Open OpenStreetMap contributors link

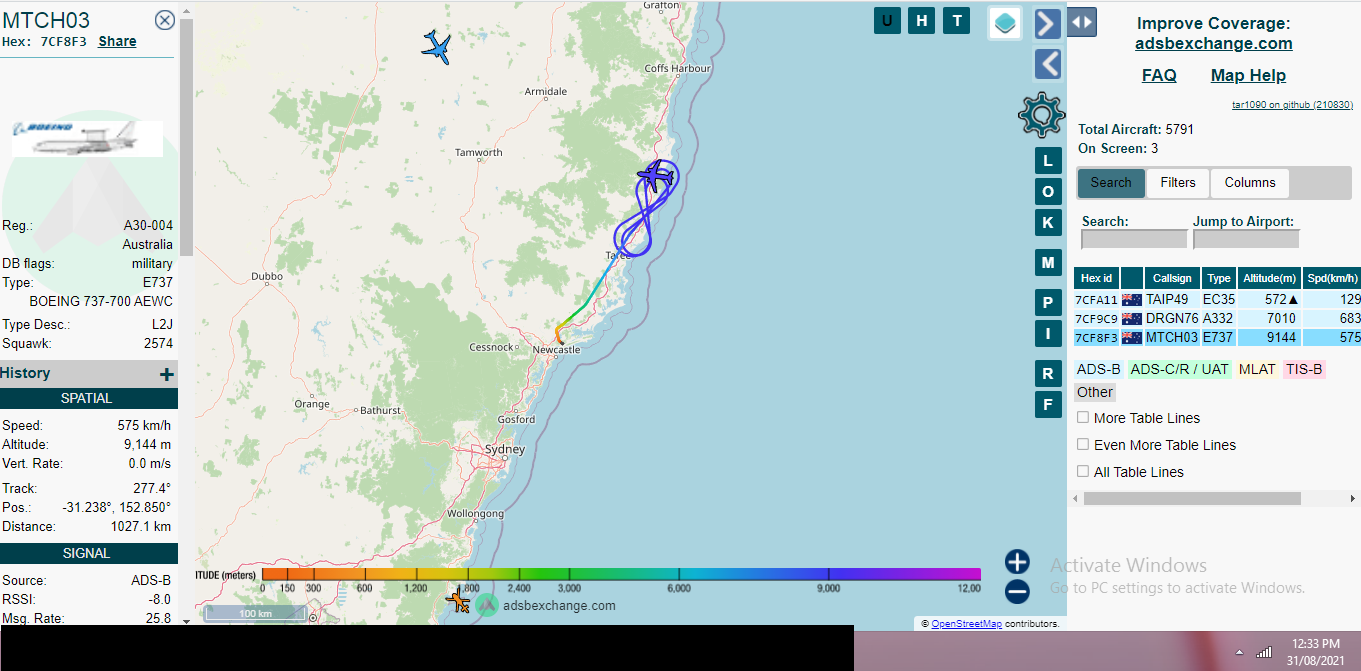(966, 624)
